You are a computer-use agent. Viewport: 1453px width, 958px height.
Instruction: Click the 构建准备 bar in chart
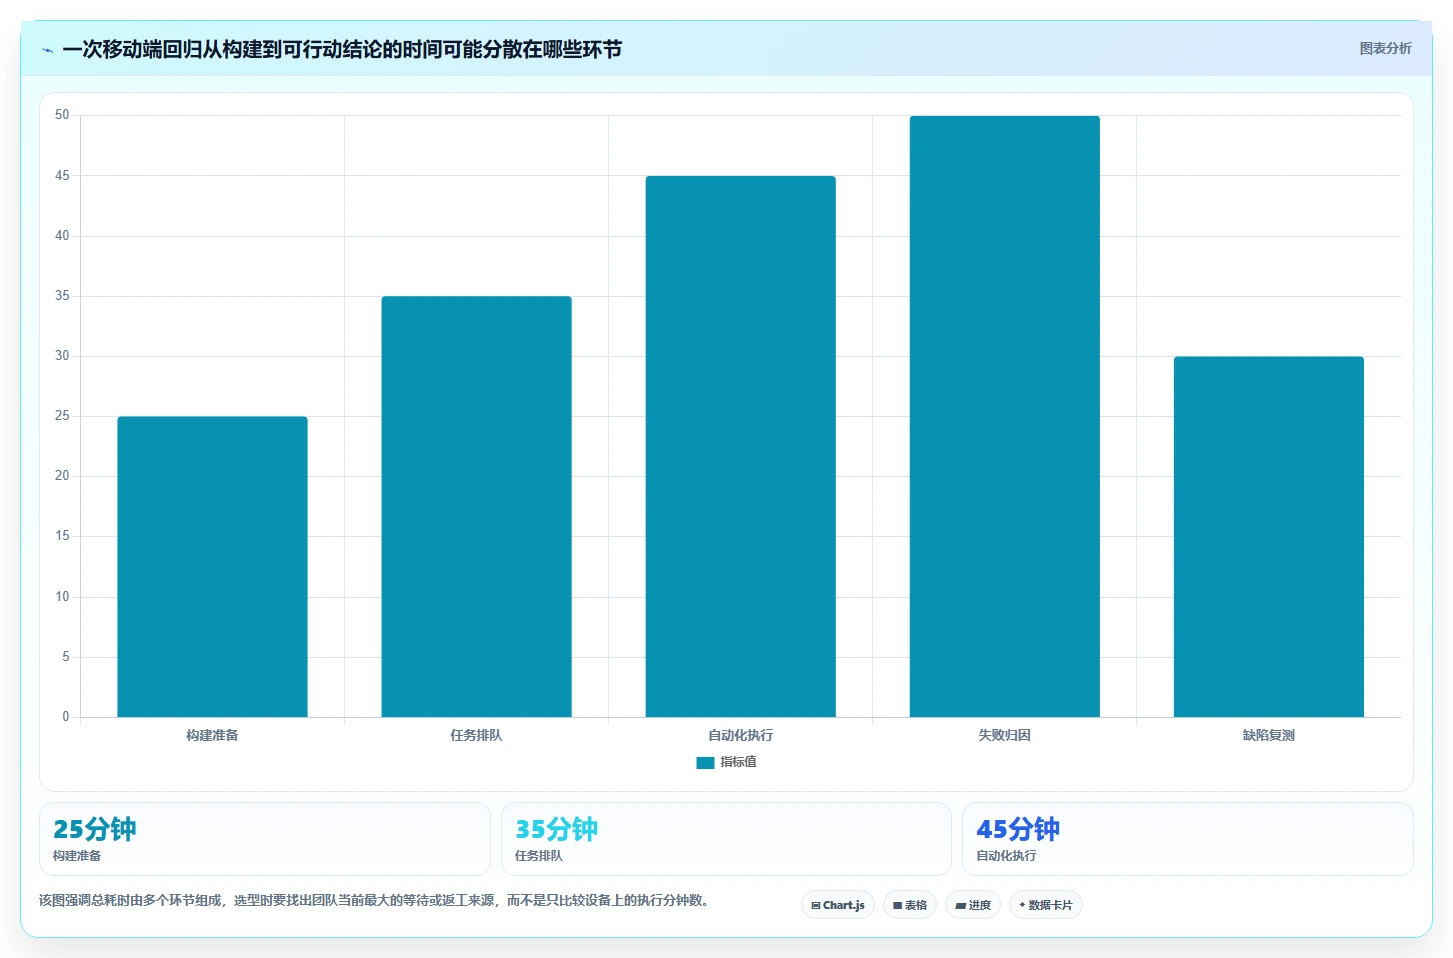[x=212, y=567]
